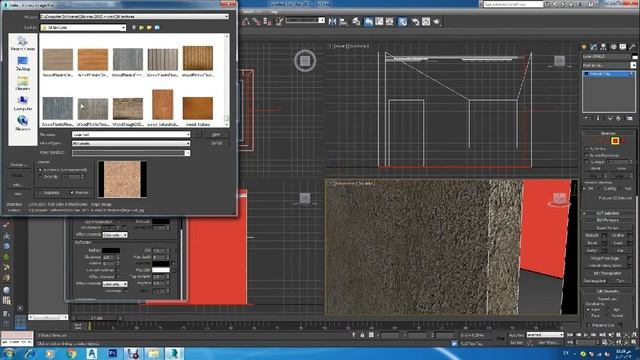Open the Align tool
The height and width of the screenshot is (360, 640).
coord(343,22)
